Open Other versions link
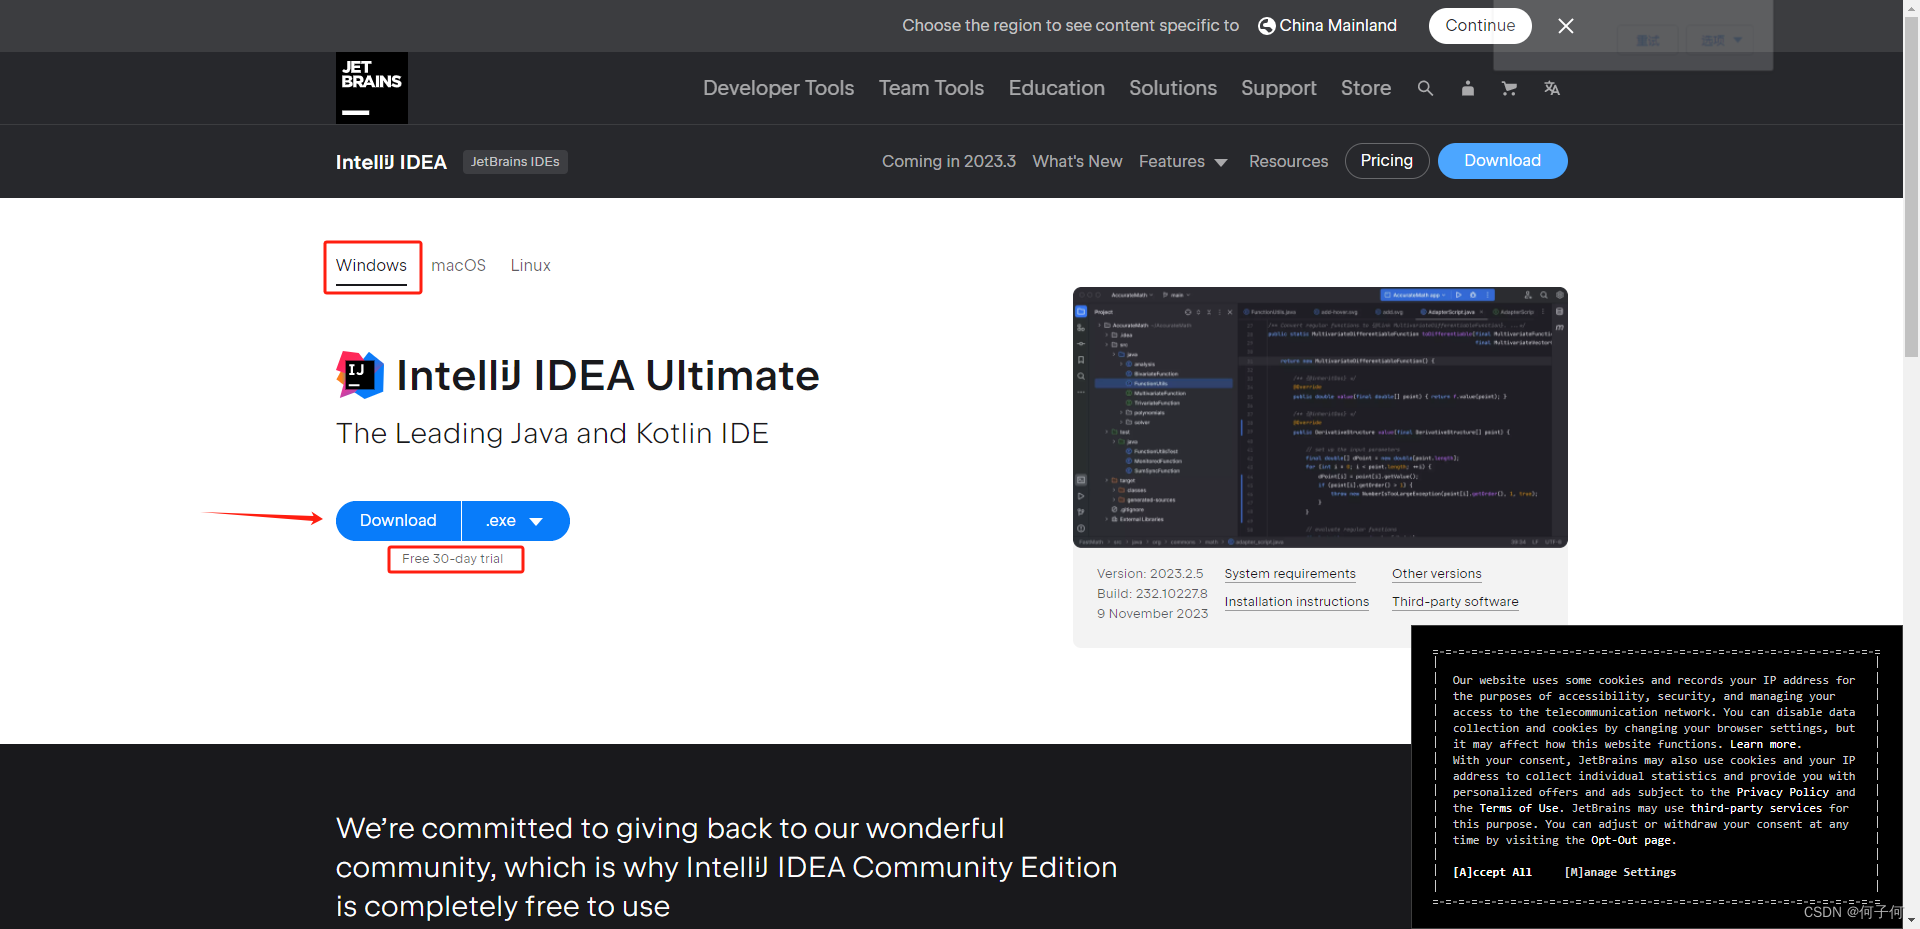1920x929 pixels. coord(1437,574)
